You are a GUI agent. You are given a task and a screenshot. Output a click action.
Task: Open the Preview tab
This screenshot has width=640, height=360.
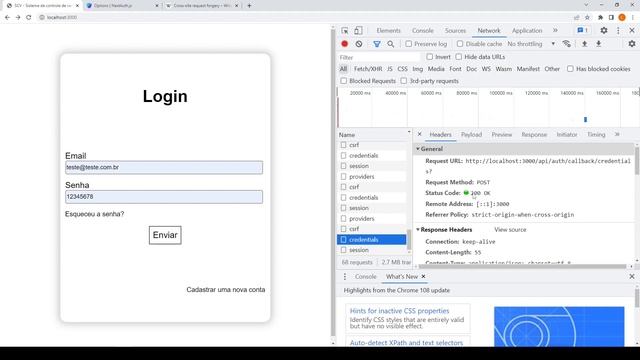pos(502,134)
